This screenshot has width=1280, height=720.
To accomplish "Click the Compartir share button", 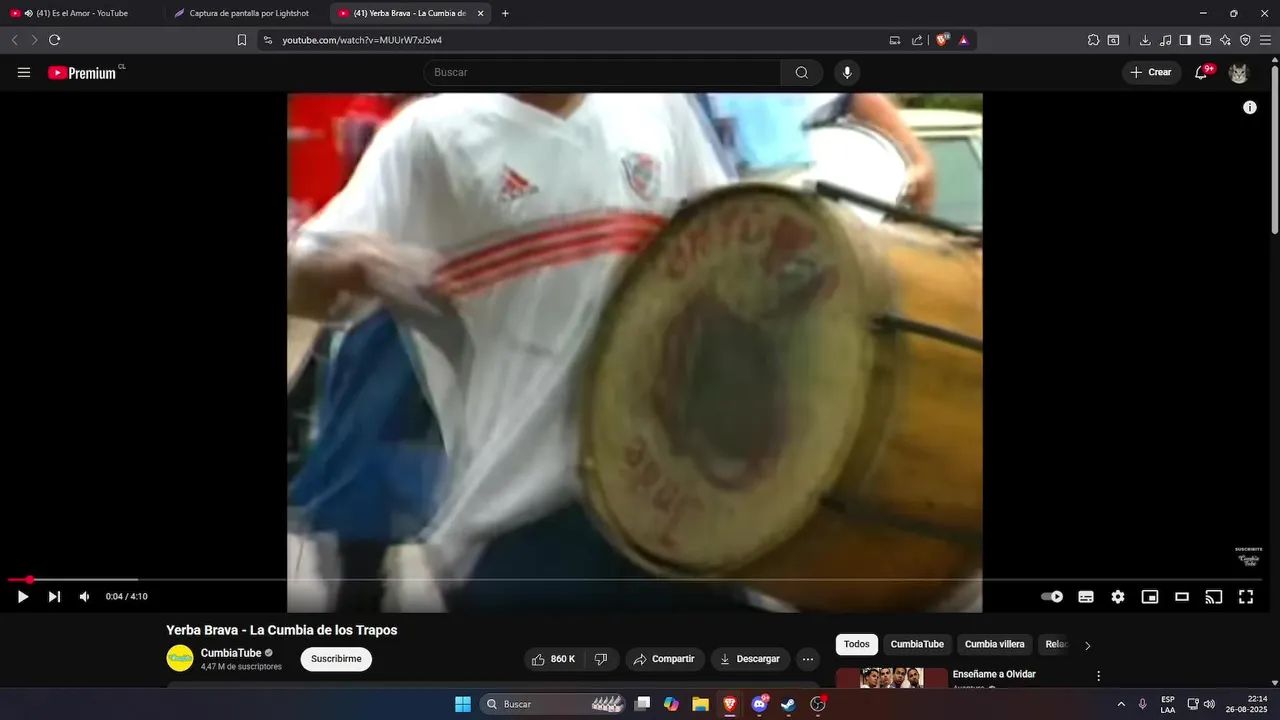I will click(x=664, y=659).
